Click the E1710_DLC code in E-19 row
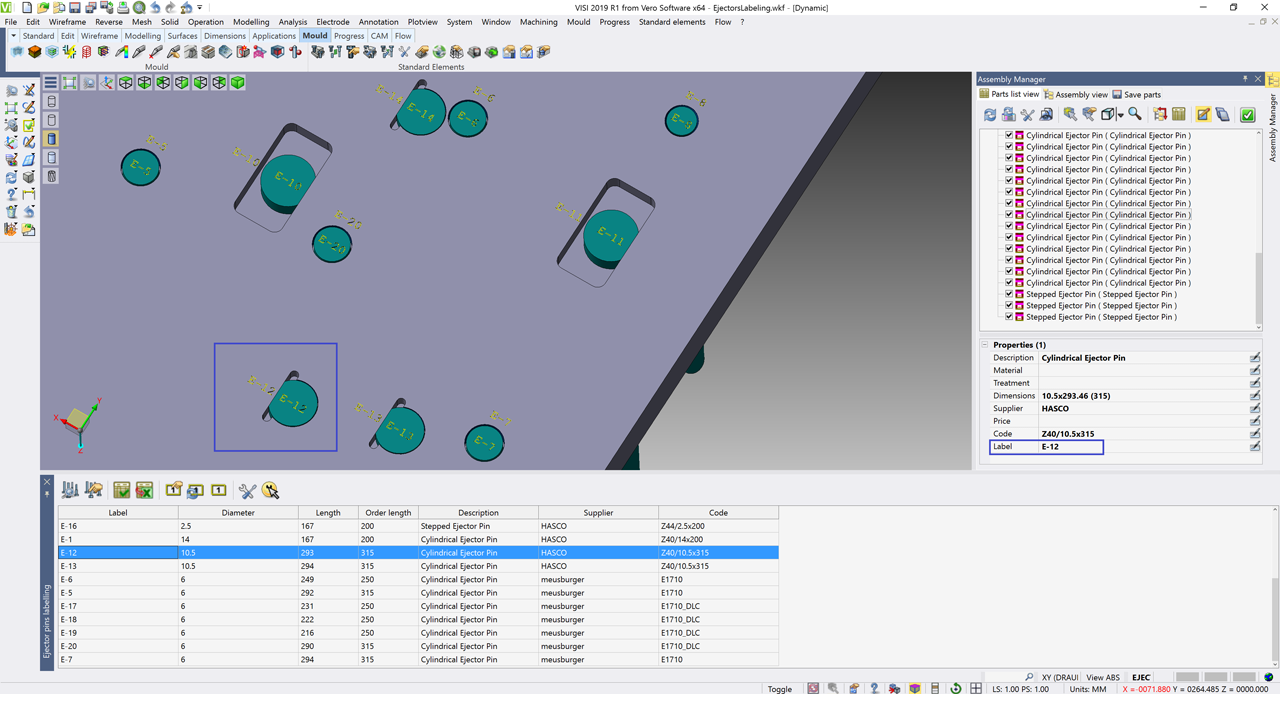 680,633
